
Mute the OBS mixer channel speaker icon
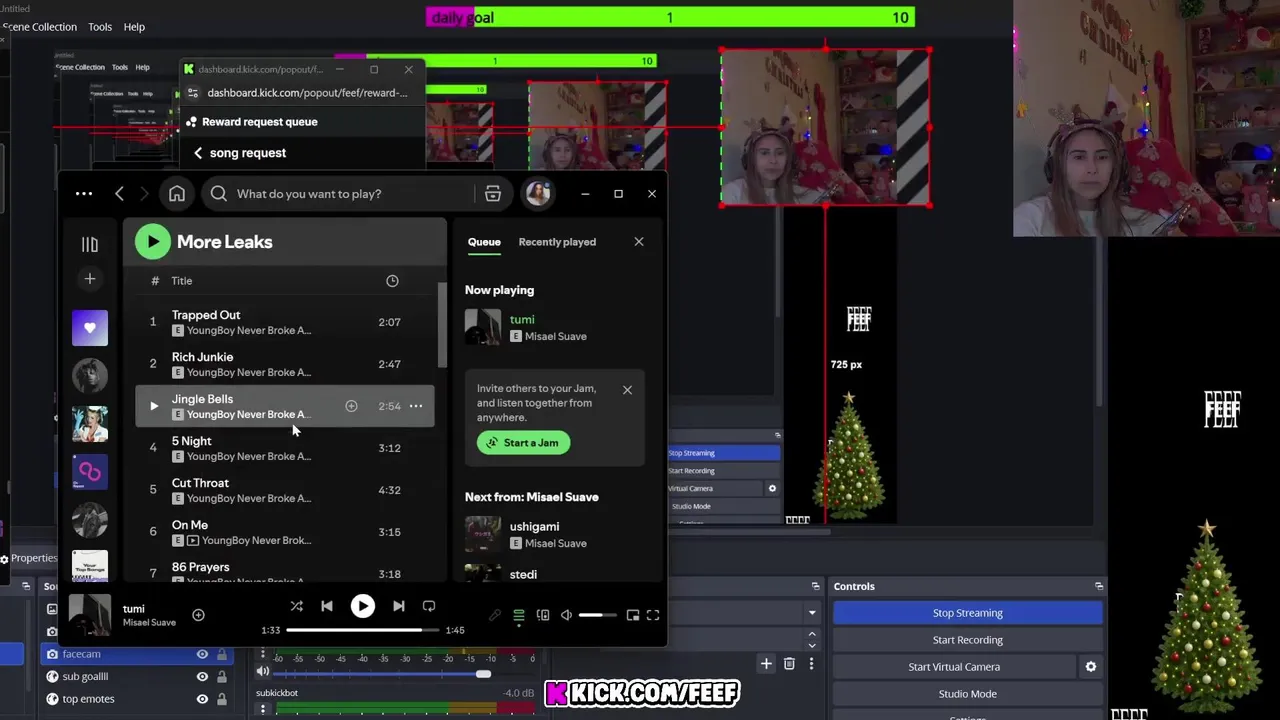point(263,672)
